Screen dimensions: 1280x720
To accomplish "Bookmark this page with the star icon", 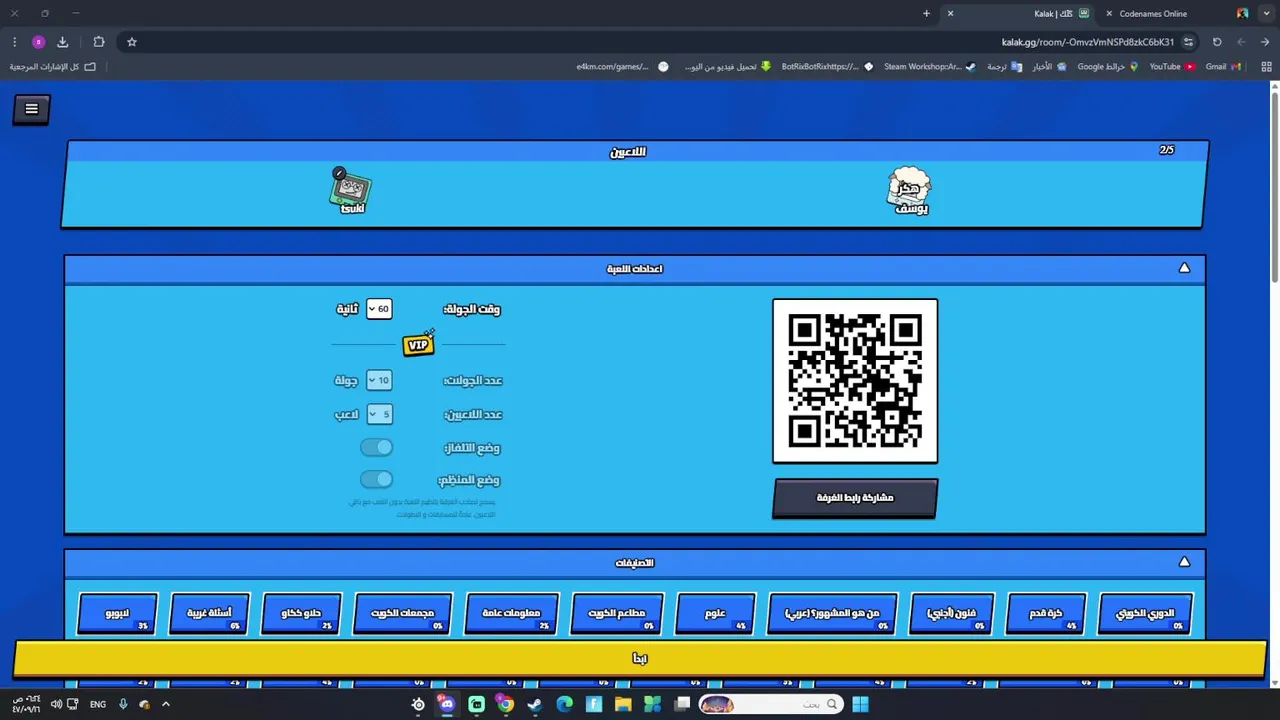I will 131,42.
